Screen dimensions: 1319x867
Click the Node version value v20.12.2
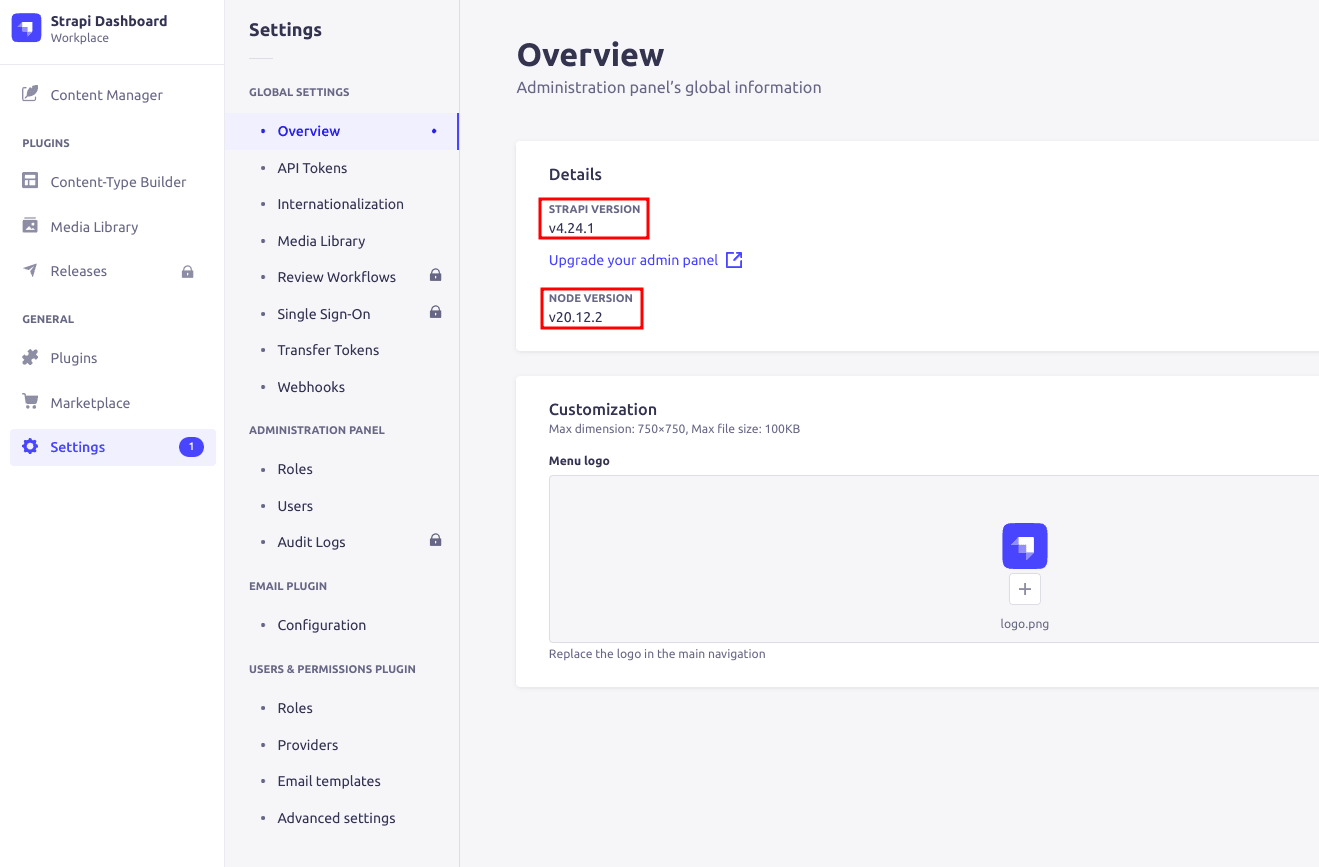point(576,317)
